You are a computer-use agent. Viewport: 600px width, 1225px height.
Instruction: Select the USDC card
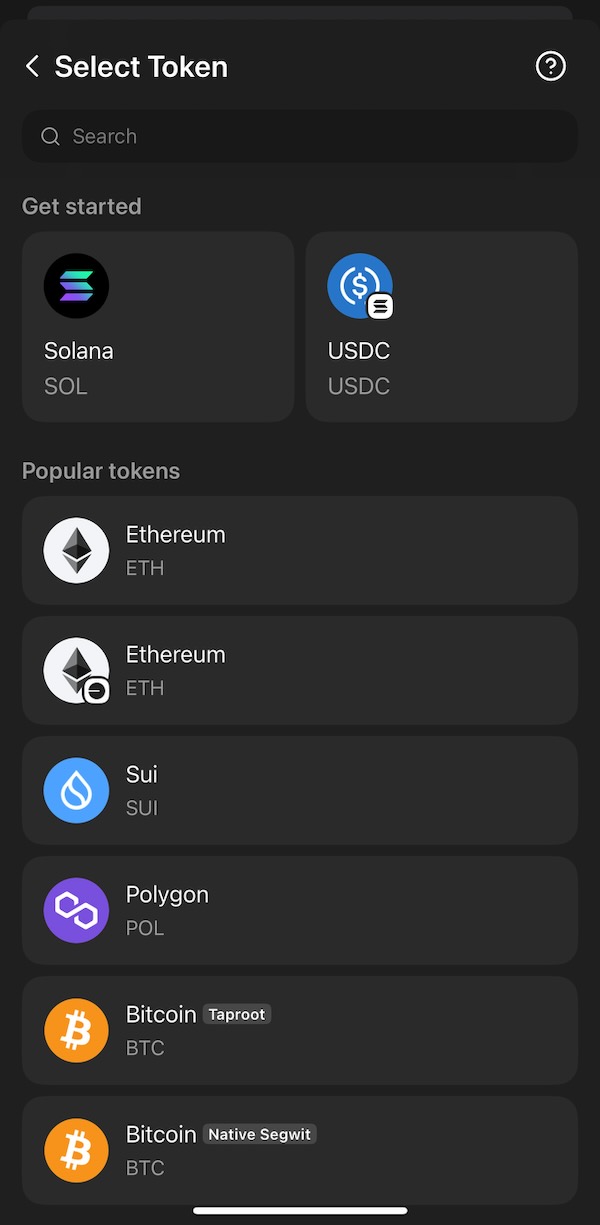click(442, 327)
